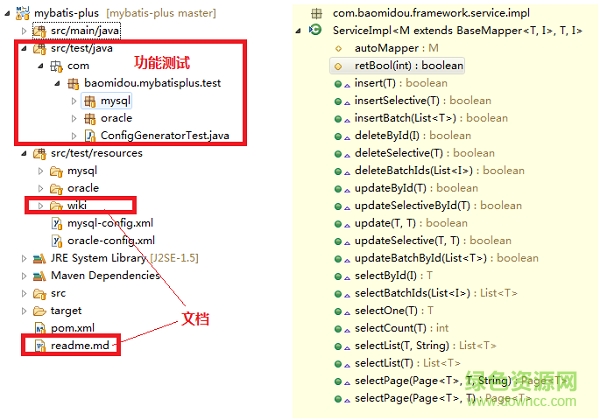Screen dimensions: 600x420
Task: Click the ServiceImpl class icon in outline
Action: point(316,30)
